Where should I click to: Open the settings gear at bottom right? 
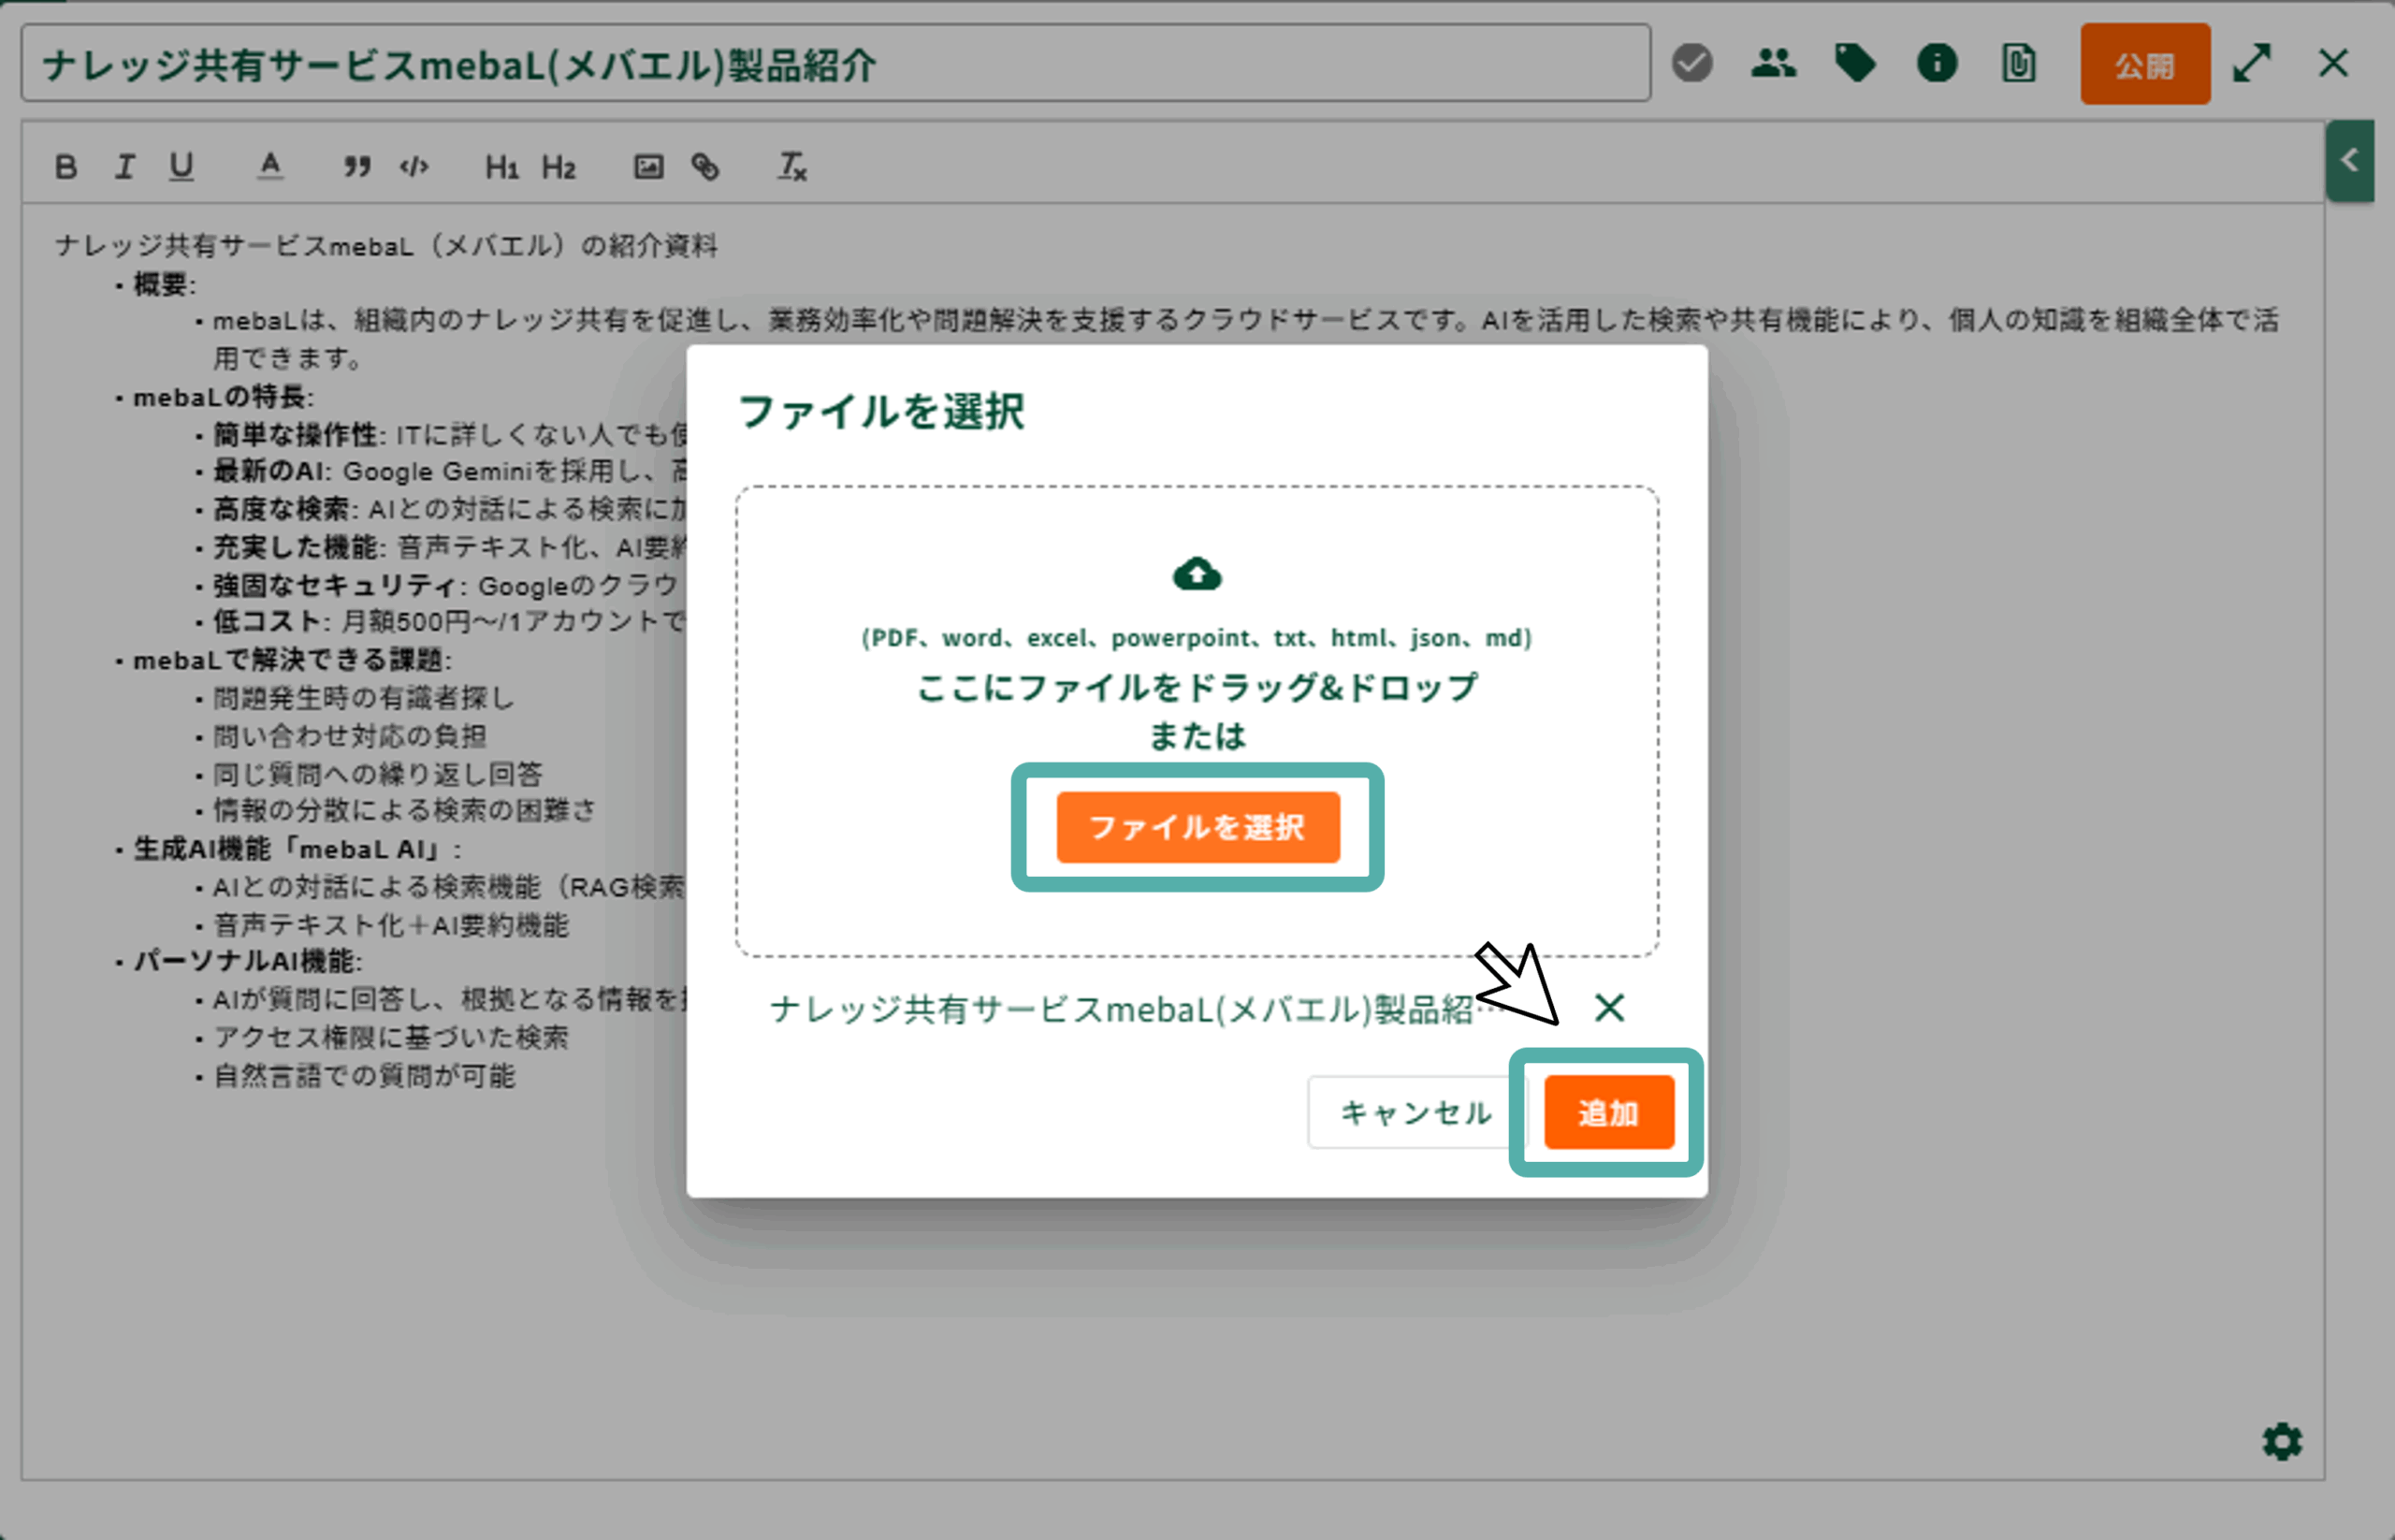(2282, 1441)
